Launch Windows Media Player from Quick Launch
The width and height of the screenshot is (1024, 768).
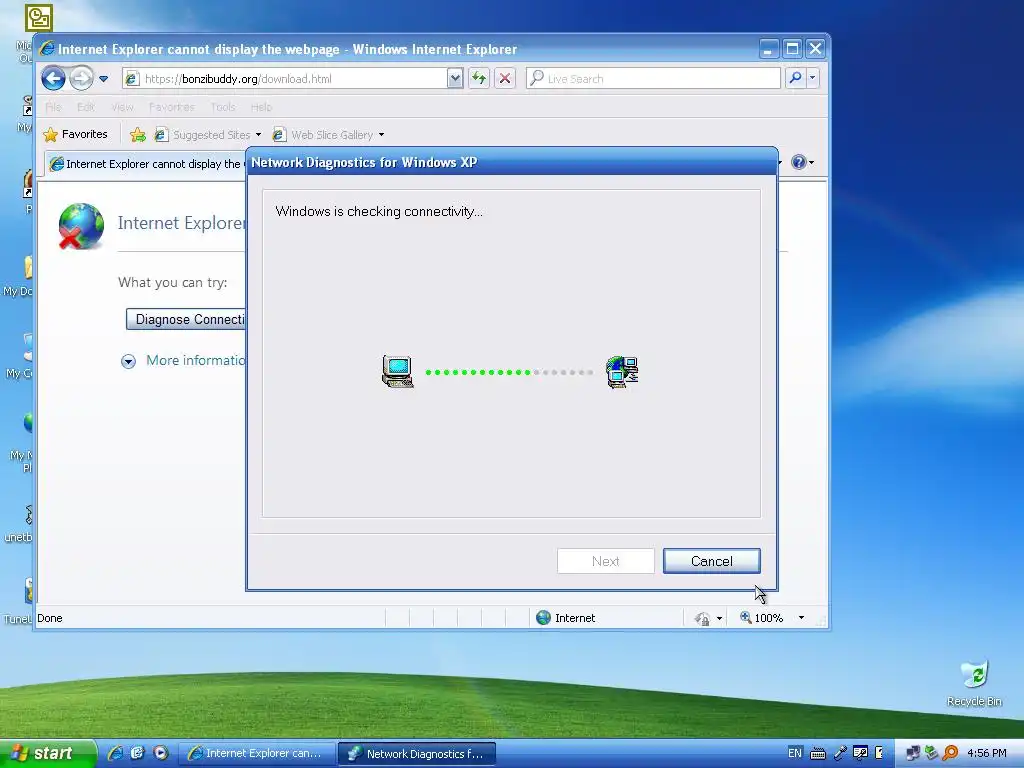coord(161,753)
